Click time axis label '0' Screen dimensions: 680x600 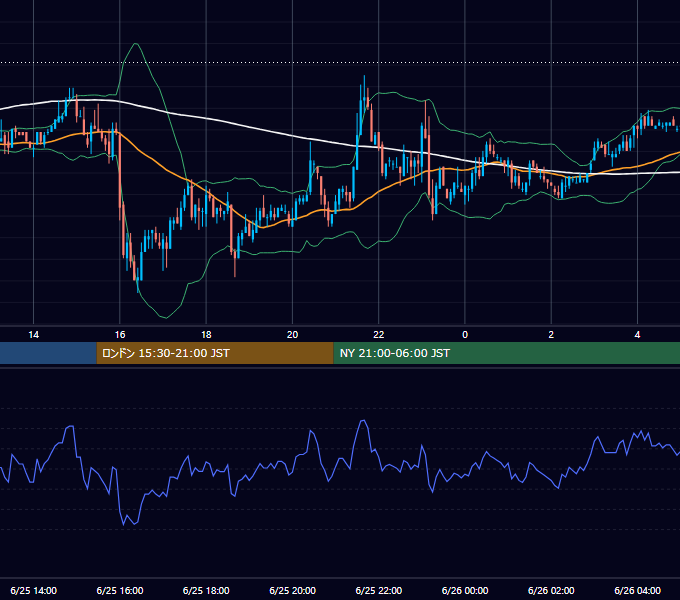point(465,334)
